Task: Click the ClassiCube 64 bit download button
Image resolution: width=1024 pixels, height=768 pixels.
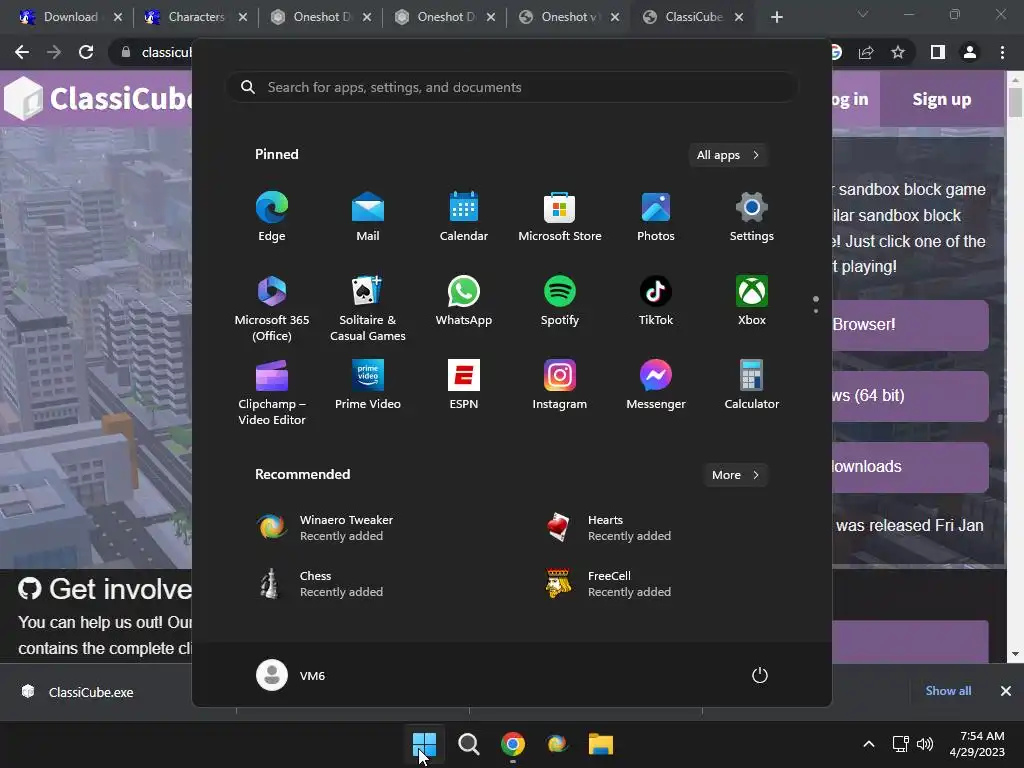Action: coord(910,396)
